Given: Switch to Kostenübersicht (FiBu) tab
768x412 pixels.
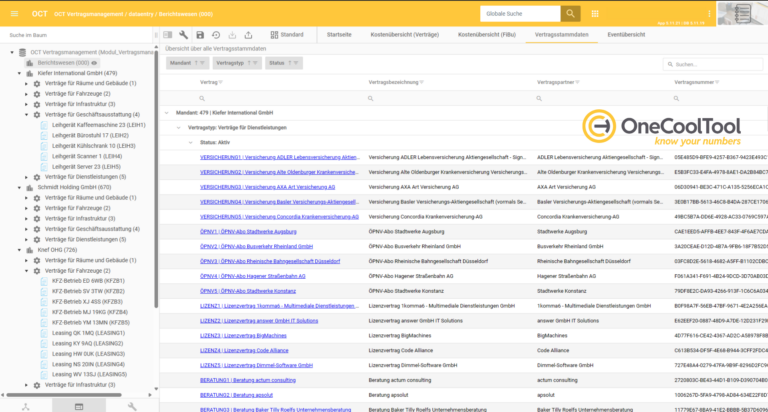Looking at the screenshot, I should (487, 35).
